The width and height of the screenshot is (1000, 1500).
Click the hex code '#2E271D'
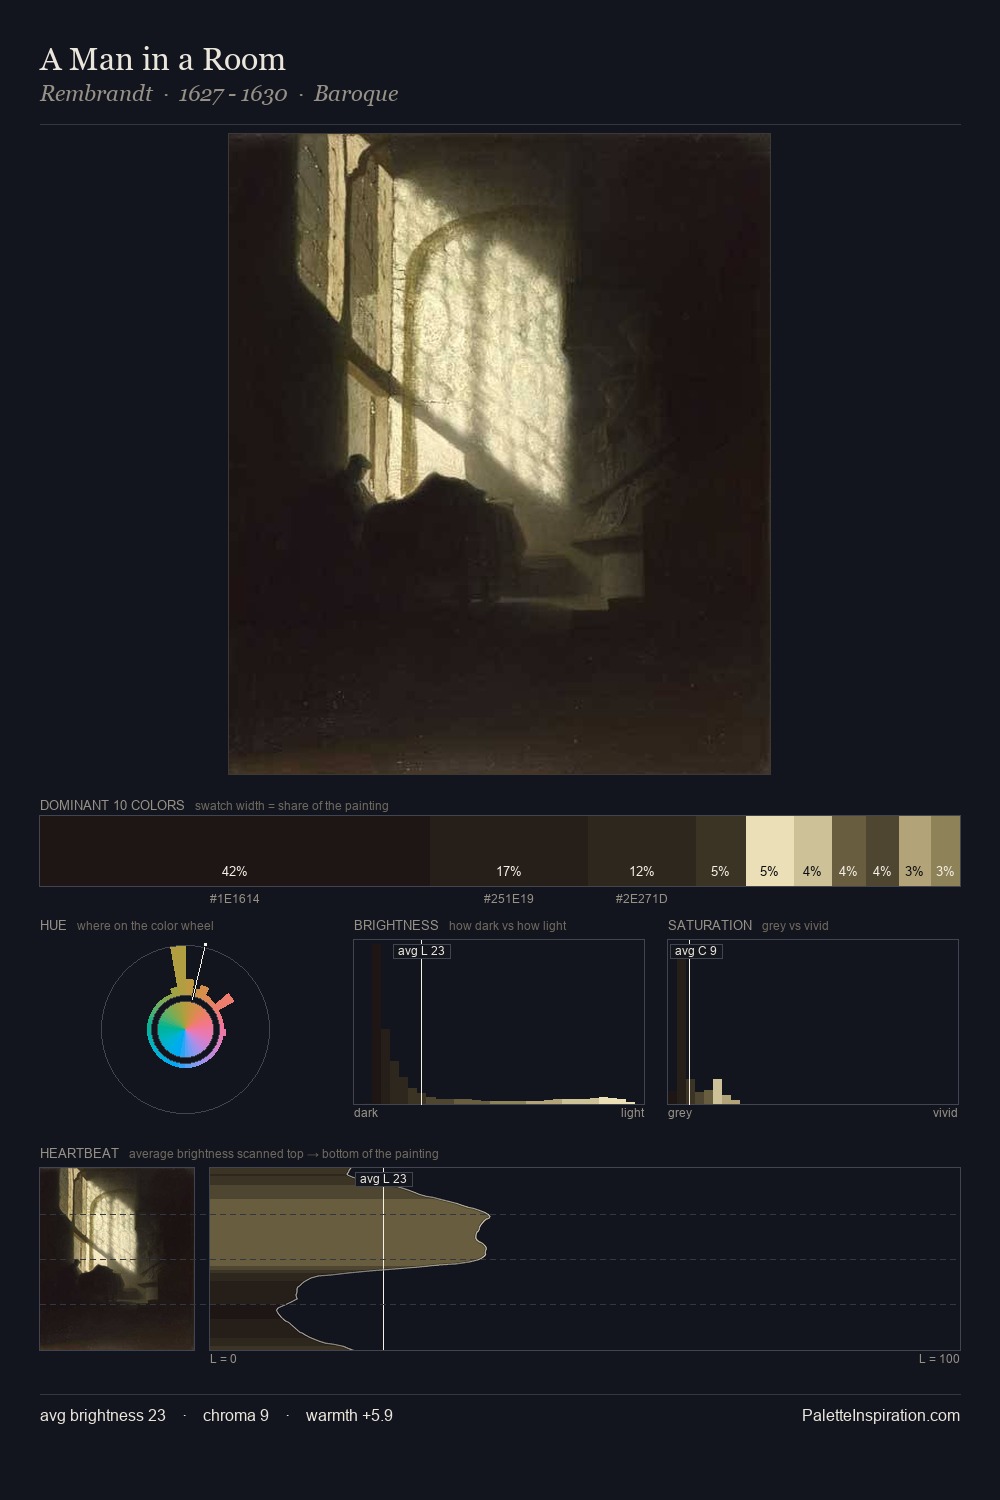[x=642, y=899]
